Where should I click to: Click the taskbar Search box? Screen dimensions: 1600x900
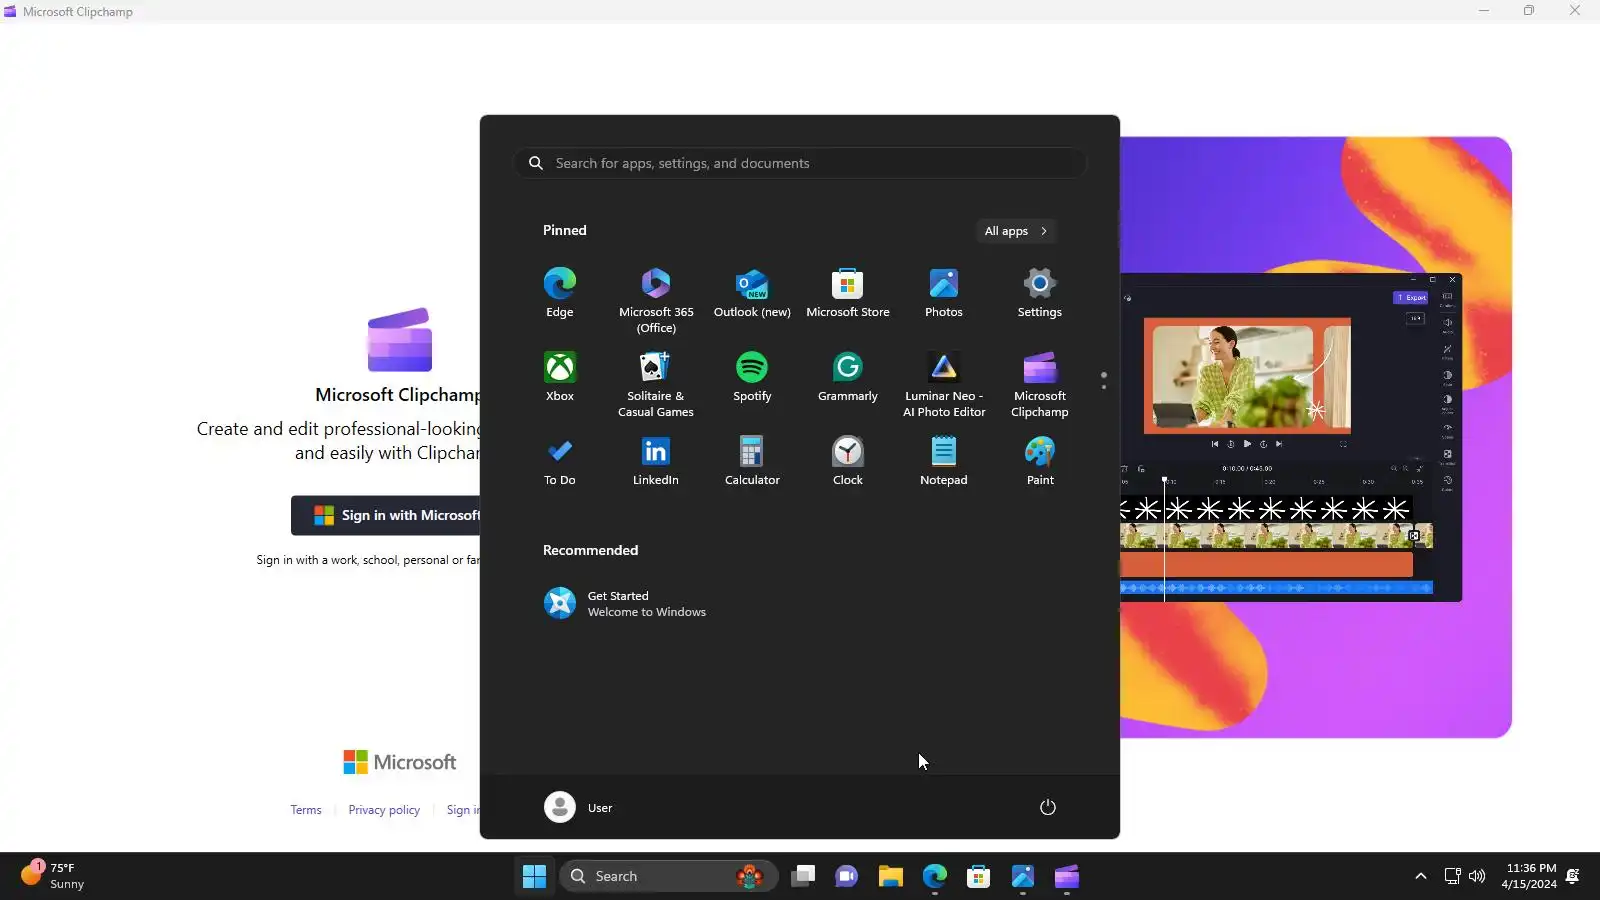coord(669,877)
